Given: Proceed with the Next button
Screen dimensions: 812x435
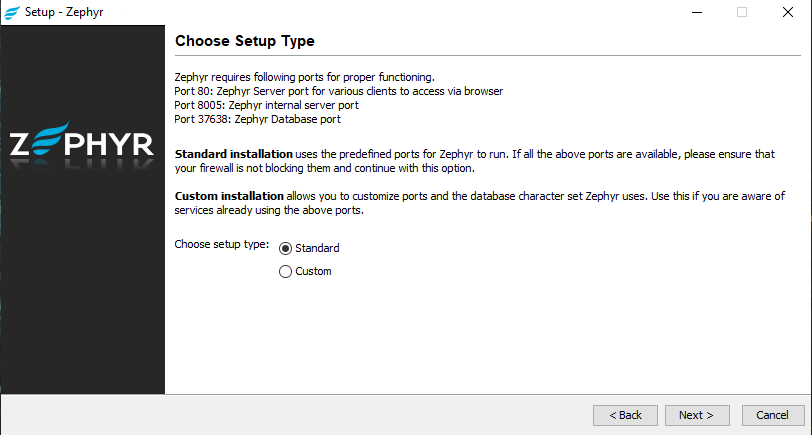Looking at the screenshot, I should point(694,415).
